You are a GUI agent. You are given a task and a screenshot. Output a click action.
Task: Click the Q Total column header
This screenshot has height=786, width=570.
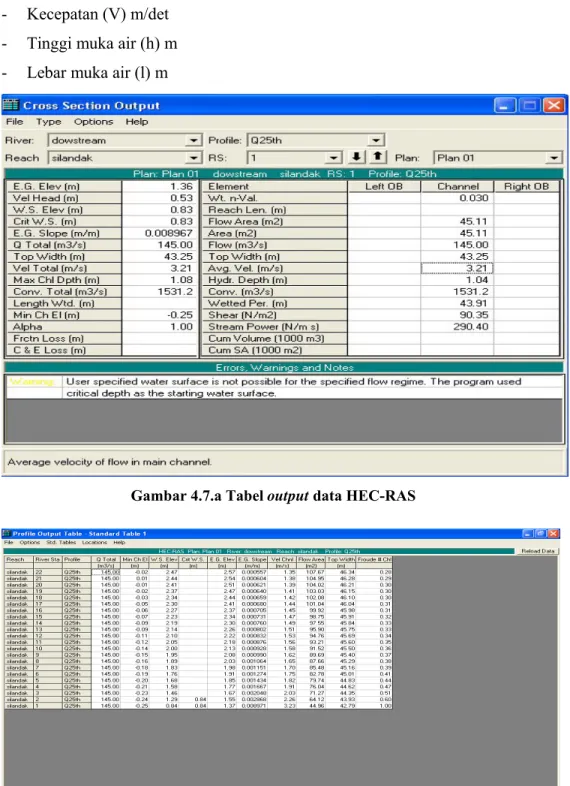click(x=106, y=559)
